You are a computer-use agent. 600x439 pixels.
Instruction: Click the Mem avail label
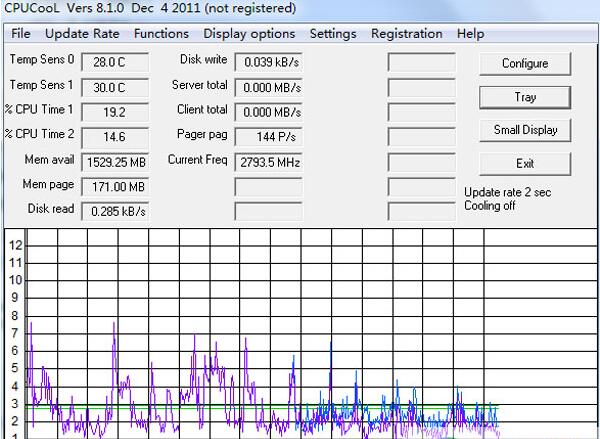49,160
